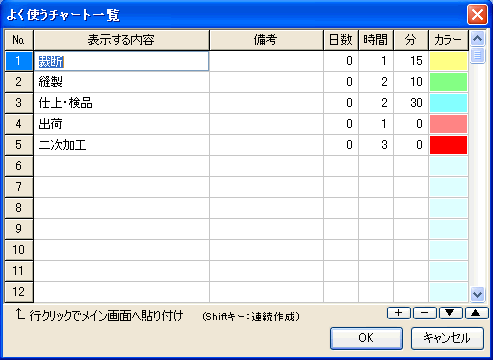
Task: Click row header number 7
Action: pyautogui.click(x=19, y=187)
